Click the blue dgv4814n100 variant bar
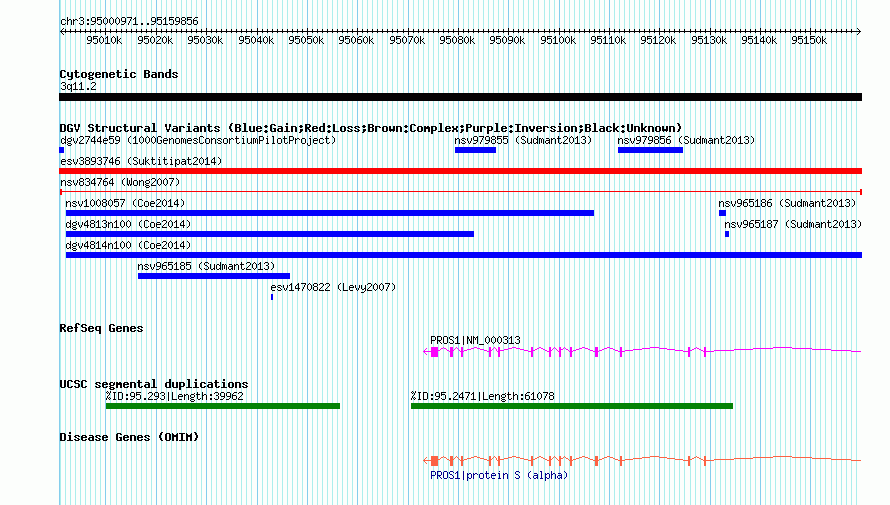Viewport: 890px width, 505px height. [464, 255]
